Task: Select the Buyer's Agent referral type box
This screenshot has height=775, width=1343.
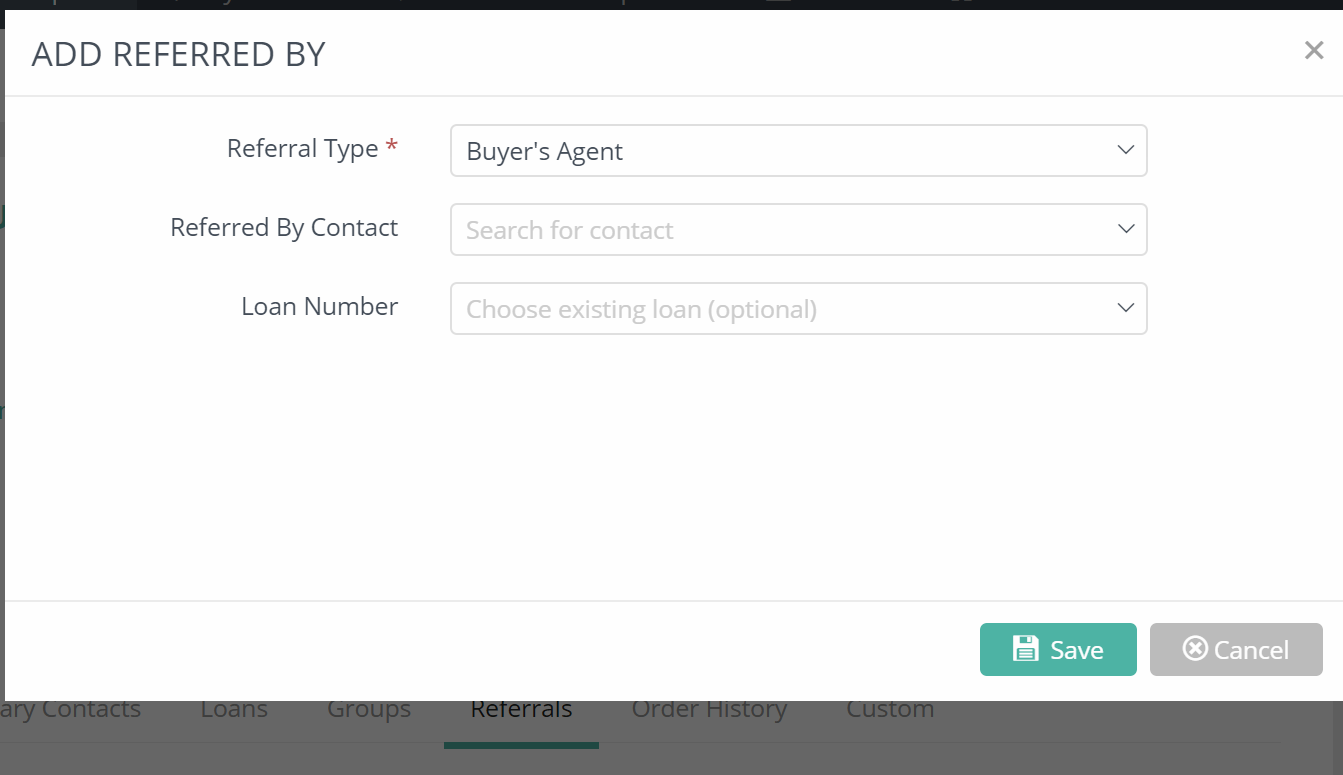Action: (780, 150)
